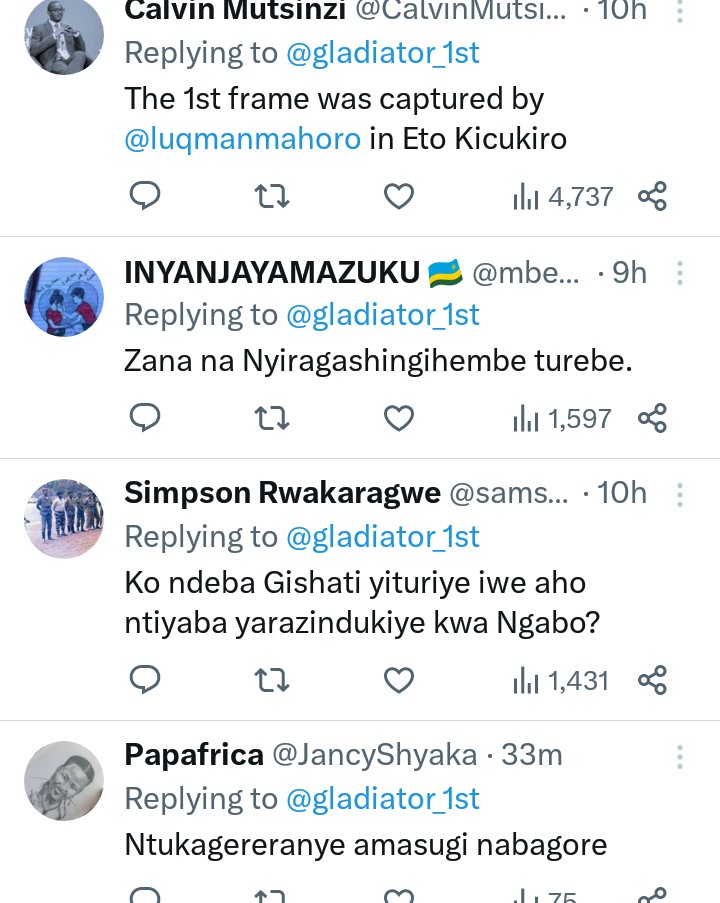The height and width of the screenshot is (903, 720).
Task: Retweet INYANJAYAMAZUKU's reply
Action: (x=272, y=418)
